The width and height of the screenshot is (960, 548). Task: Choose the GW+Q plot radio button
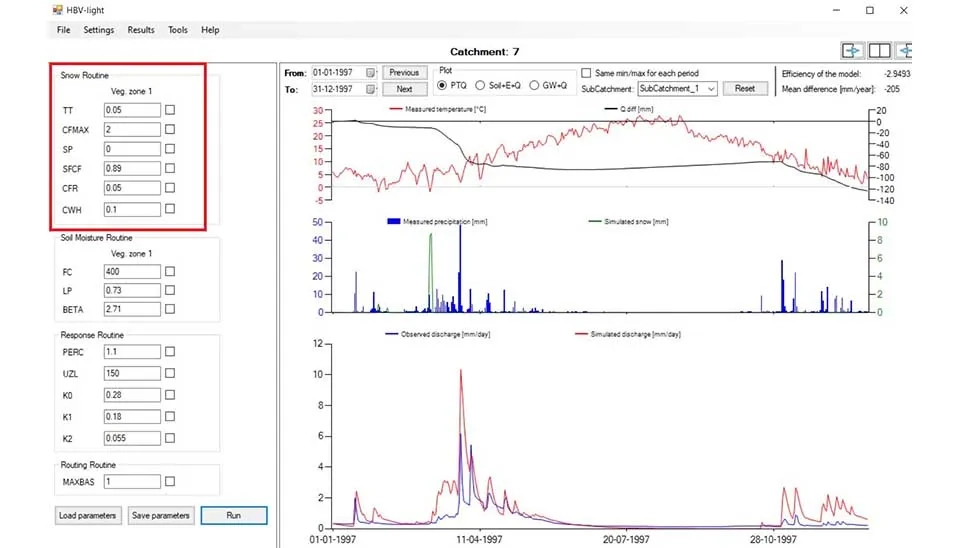point(535,86)
